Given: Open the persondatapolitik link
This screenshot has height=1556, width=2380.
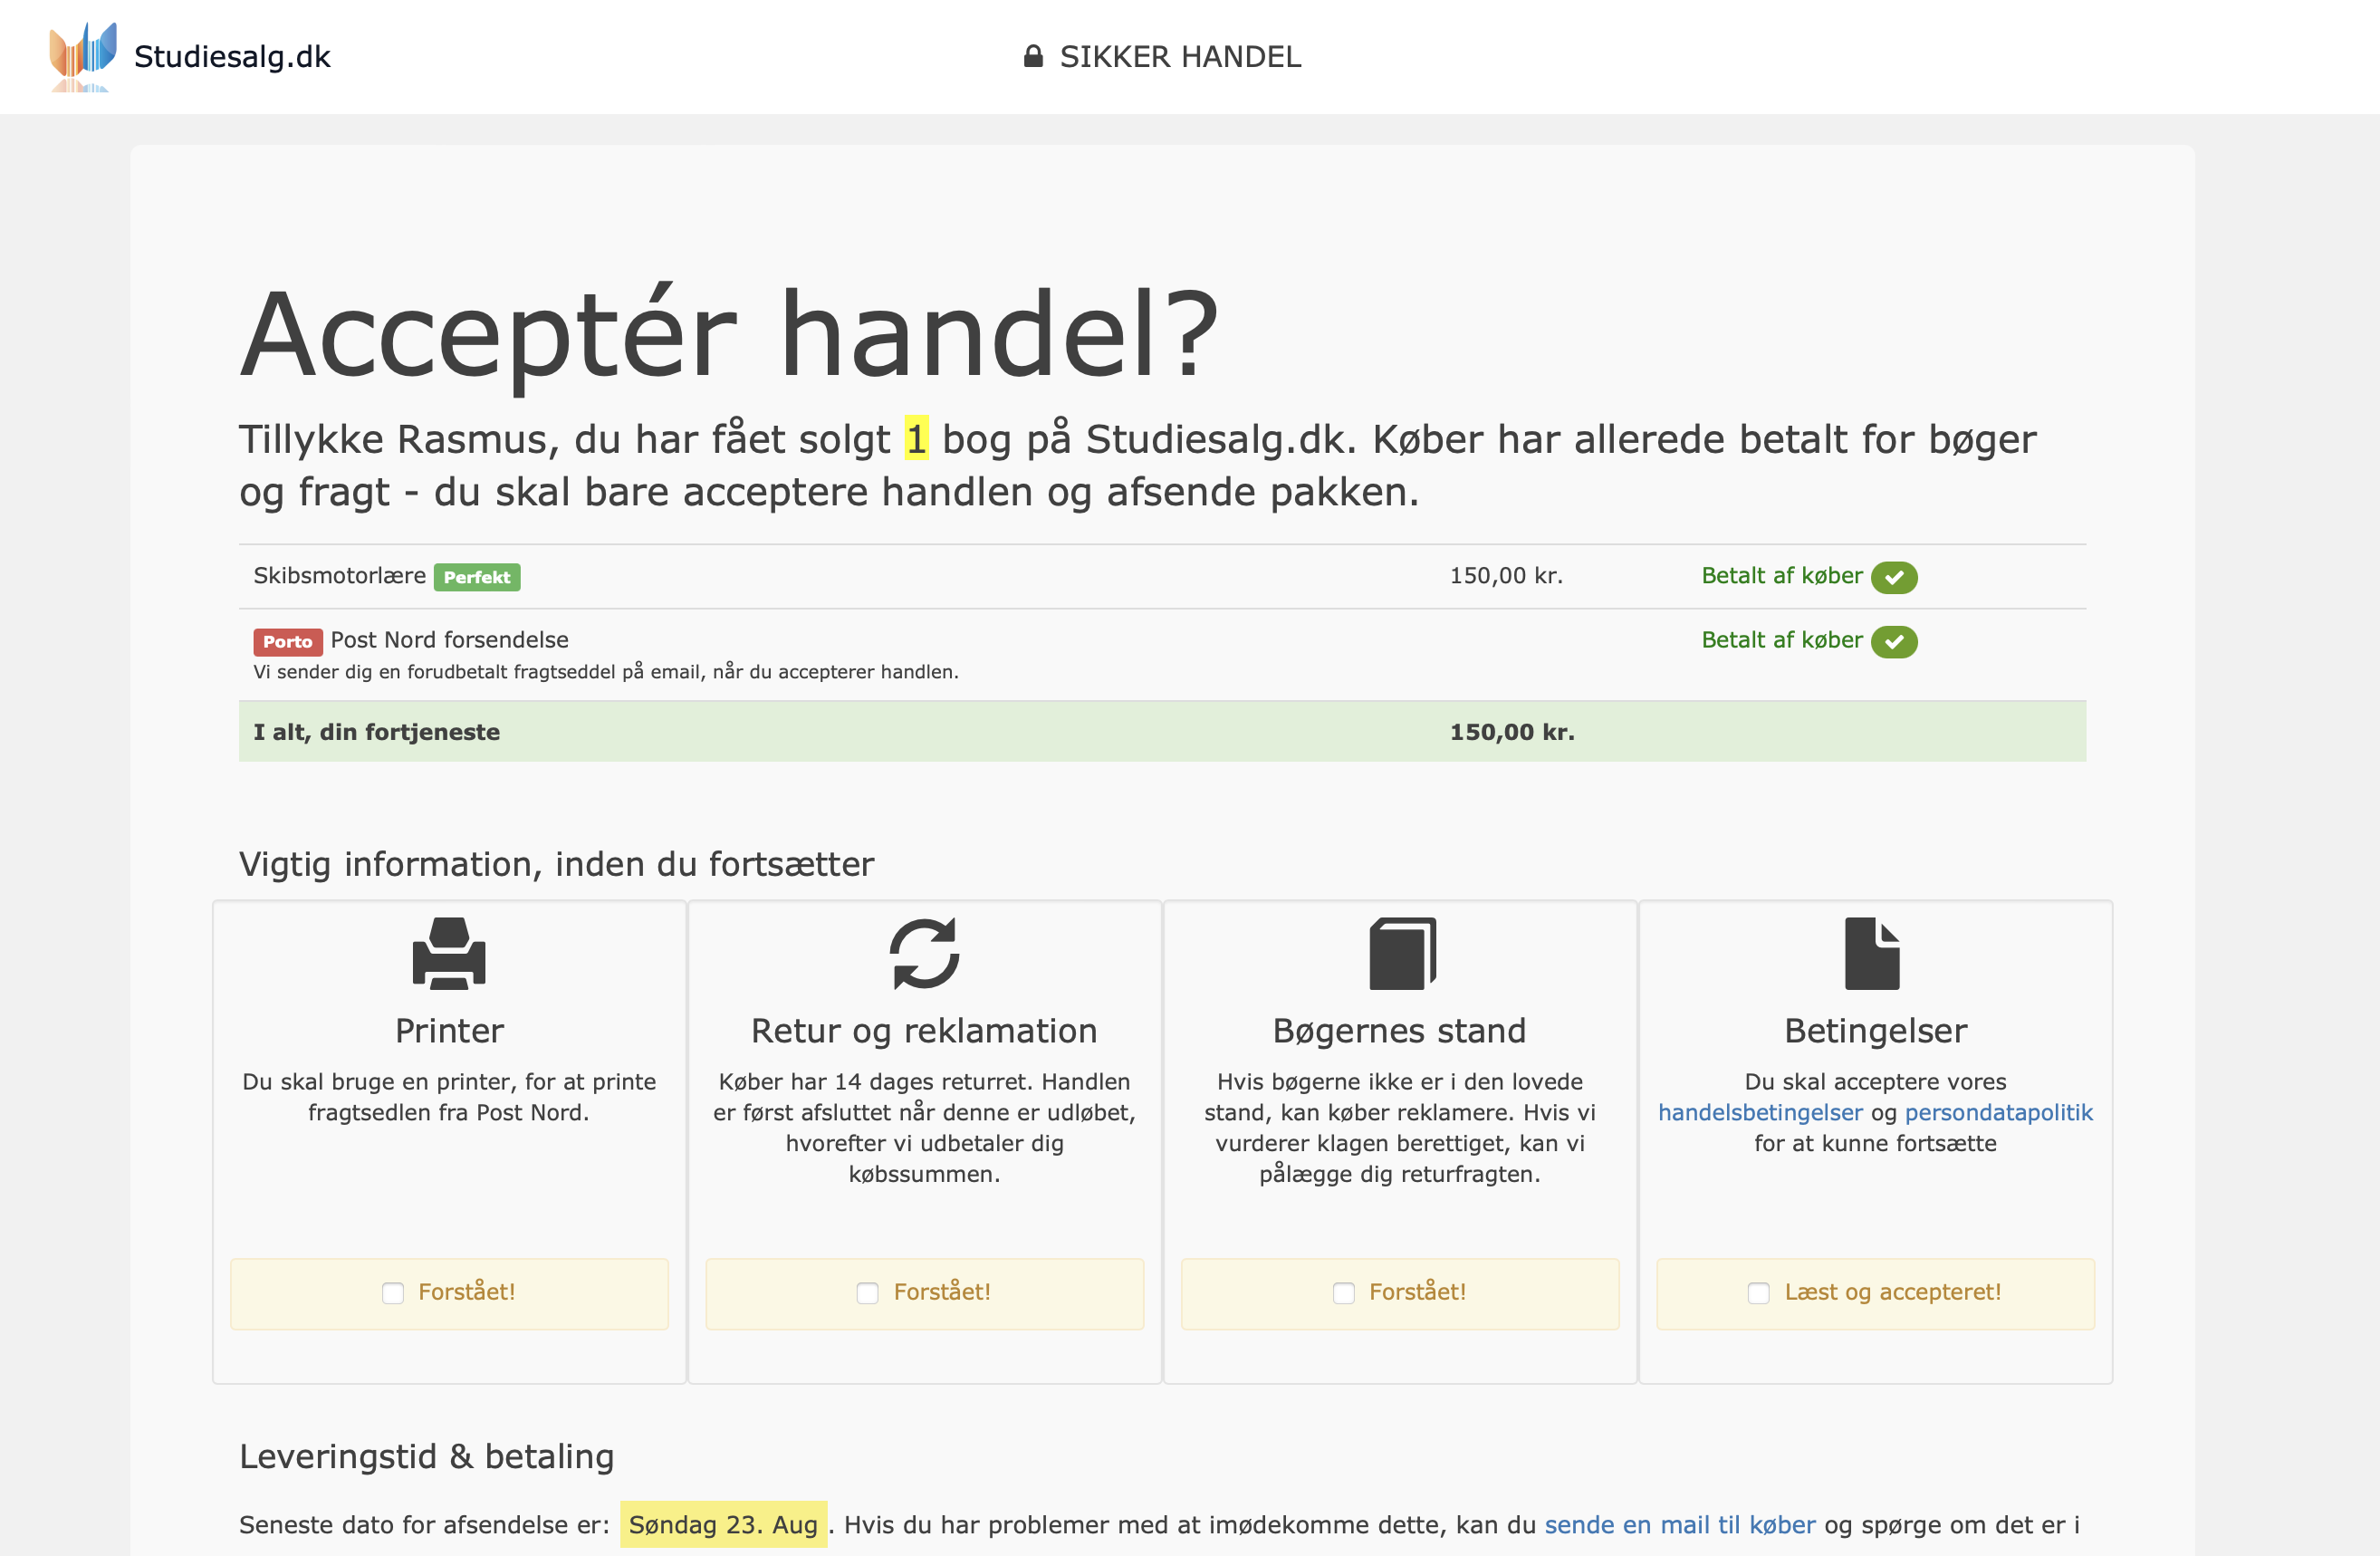Looking at the screenshot, I should pyautogui.click(x=1998, y=1112).
